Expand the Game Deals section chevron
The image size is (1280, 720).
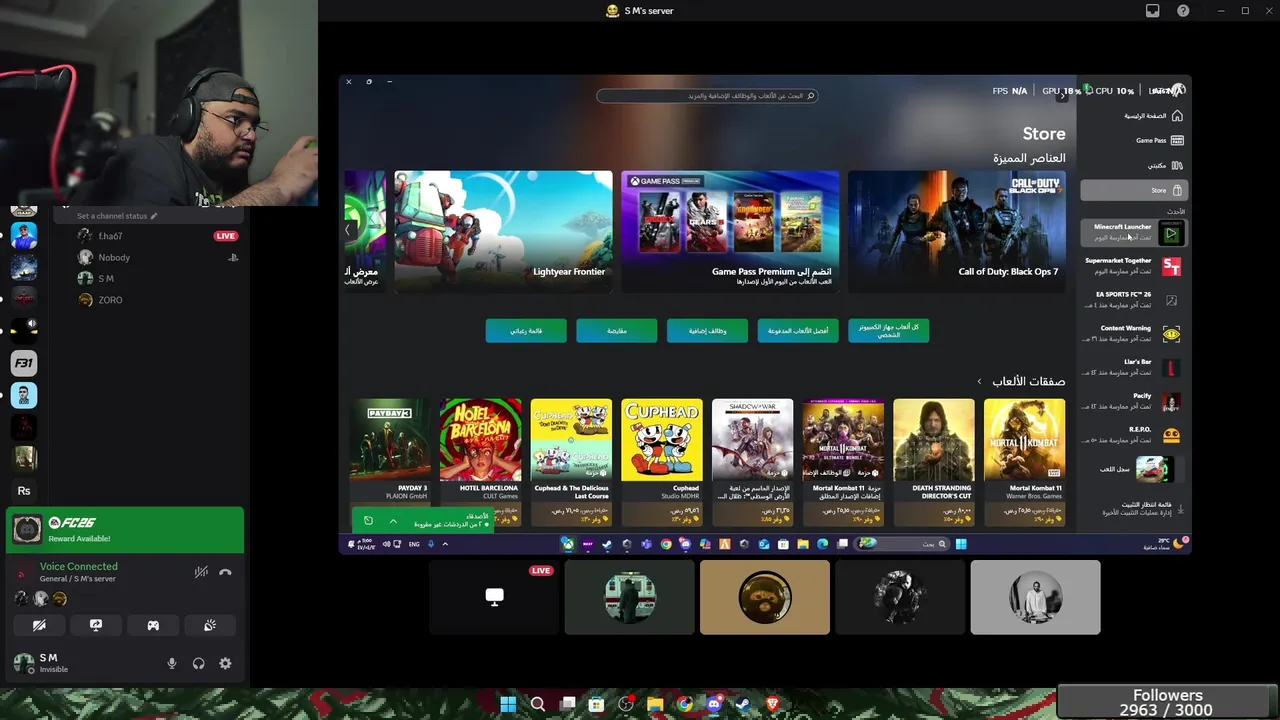point(979,381)
